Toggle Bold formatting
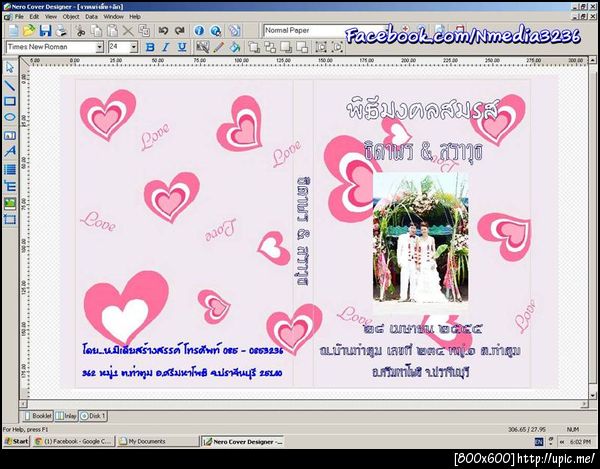 [x=150, y=47]
